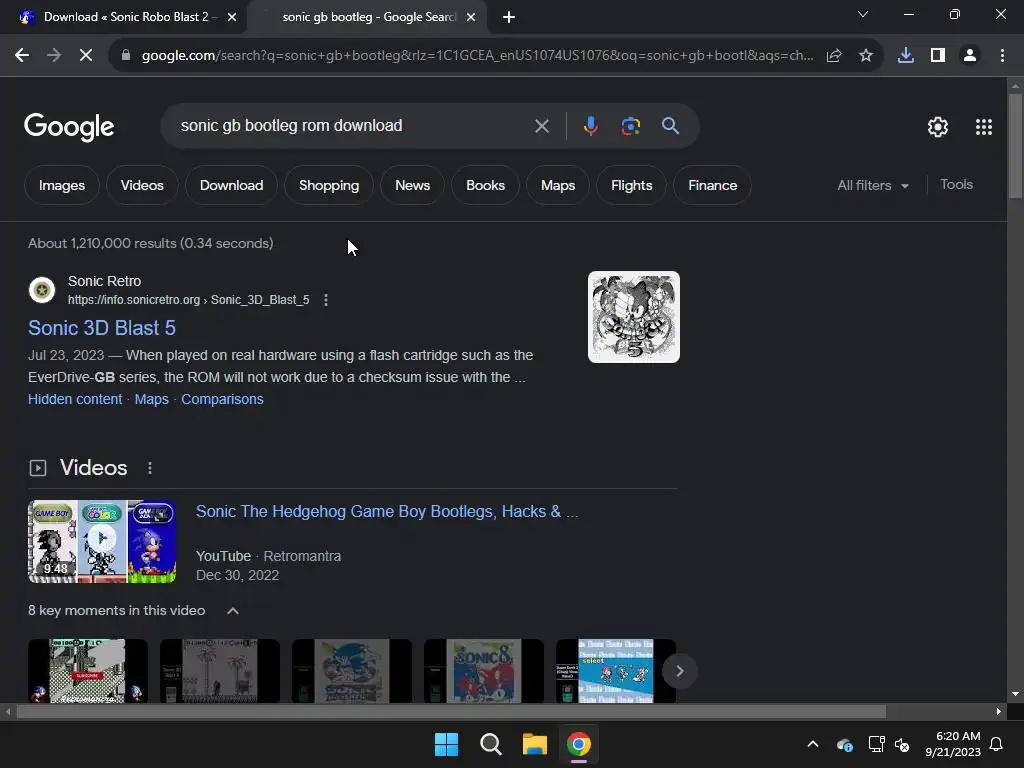Select the Shopping filter chip
This screenshot has height=768, width=1024.
click(328, 185)
